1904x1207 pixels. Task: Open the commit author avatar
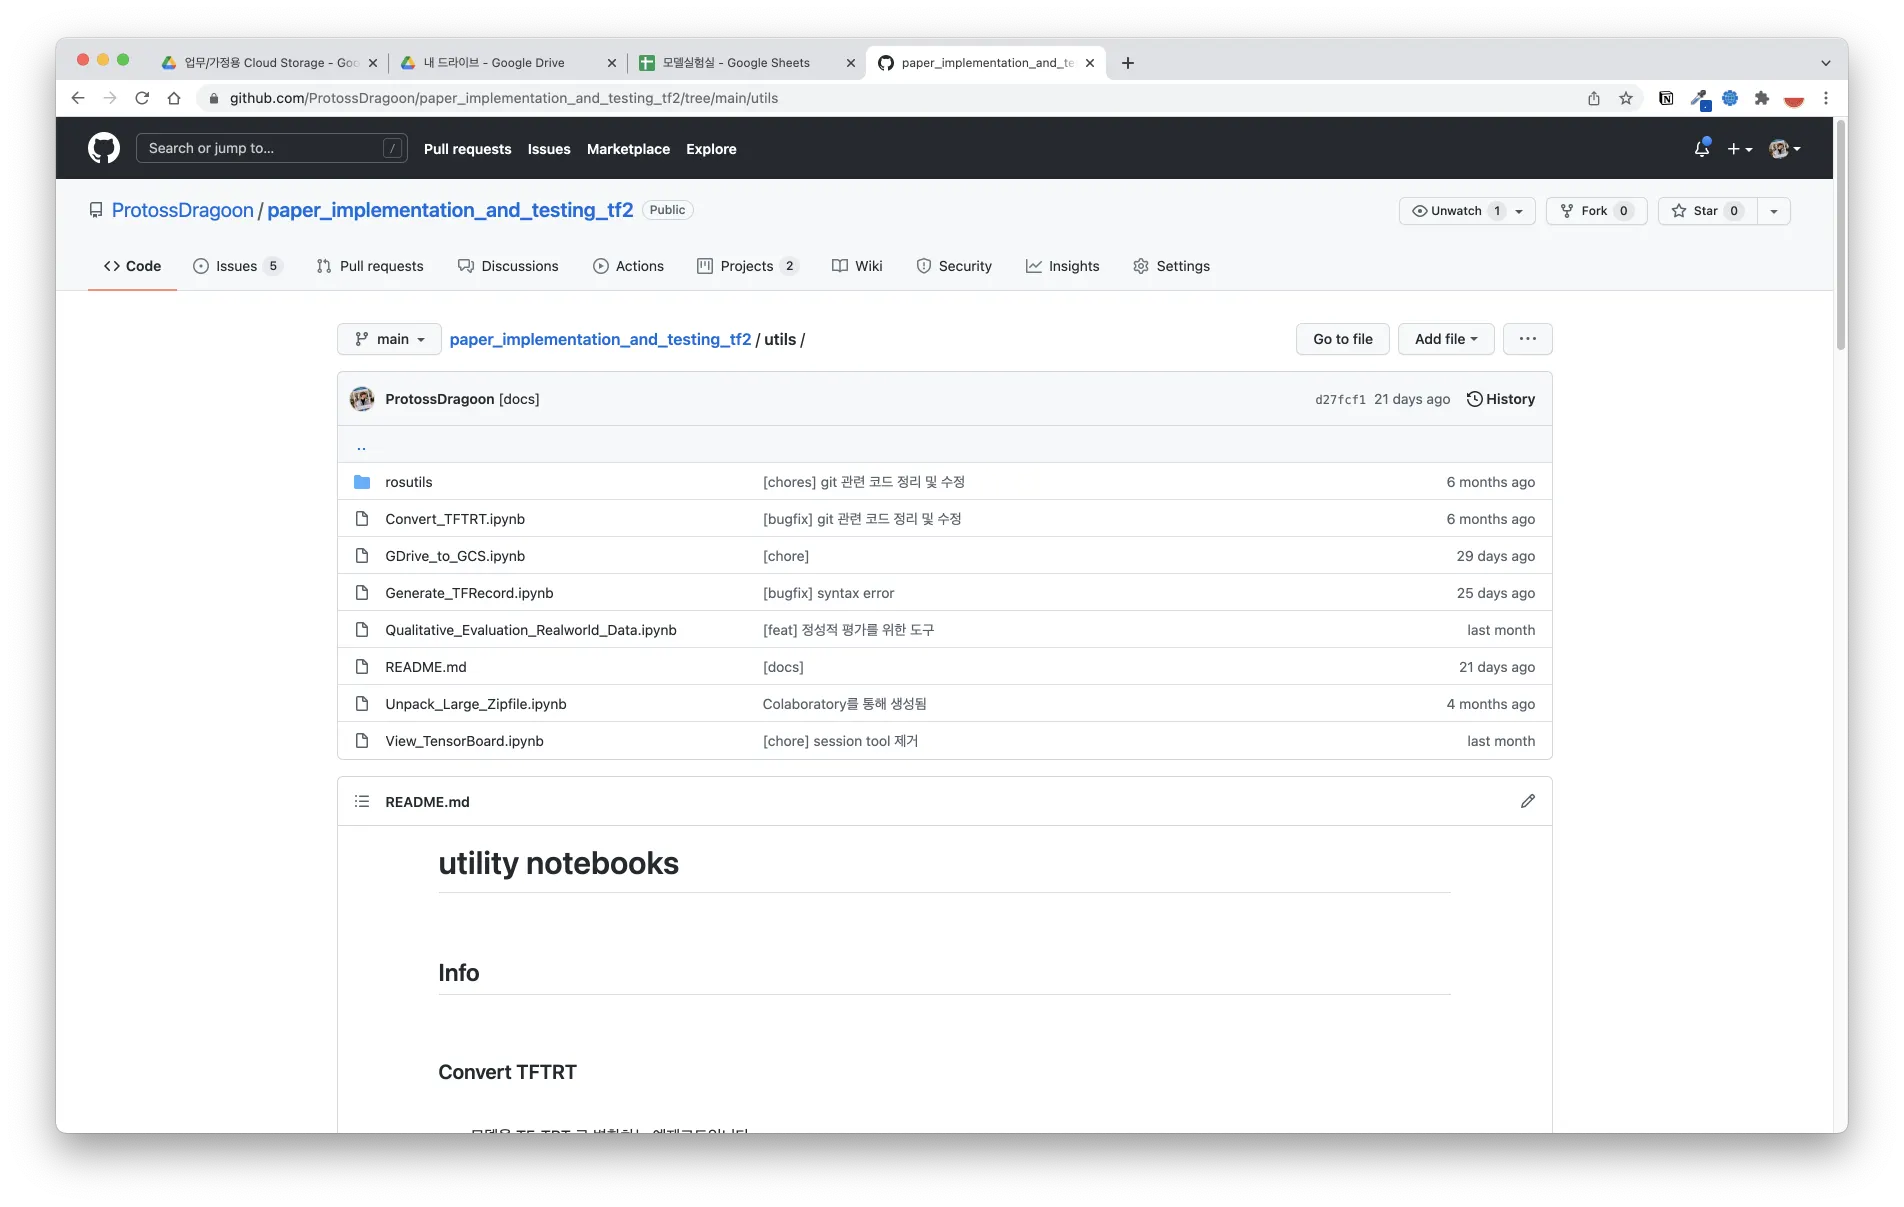(362, 399)
